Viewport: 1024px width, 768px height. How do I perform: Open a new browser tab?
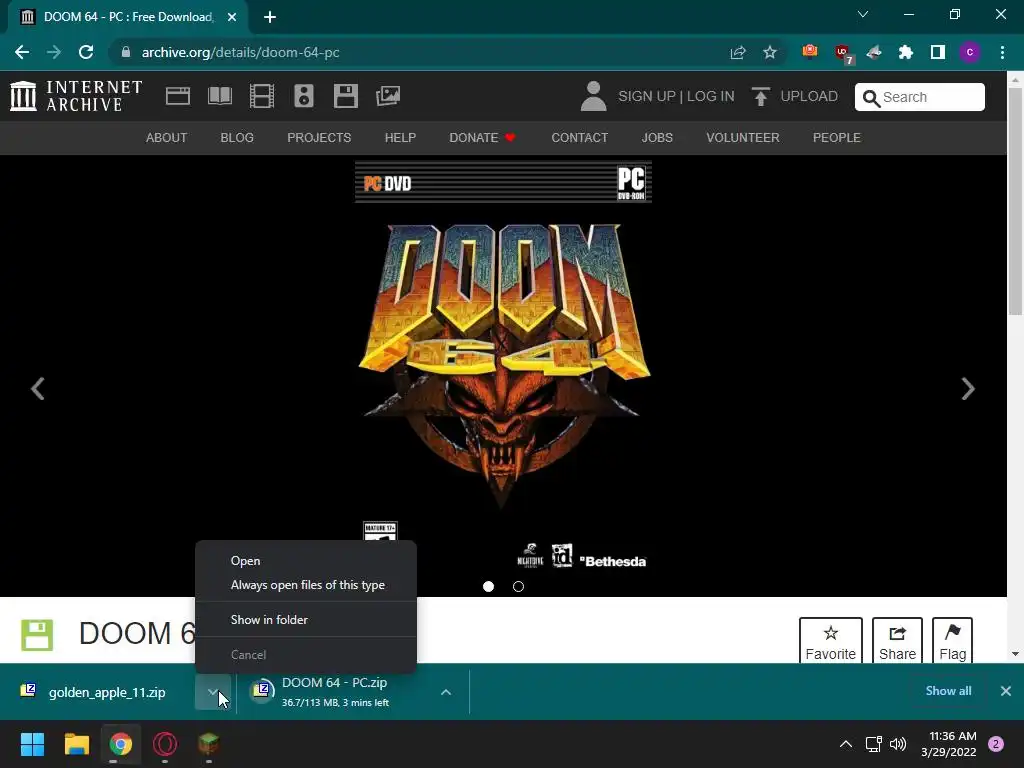point(270,17)
